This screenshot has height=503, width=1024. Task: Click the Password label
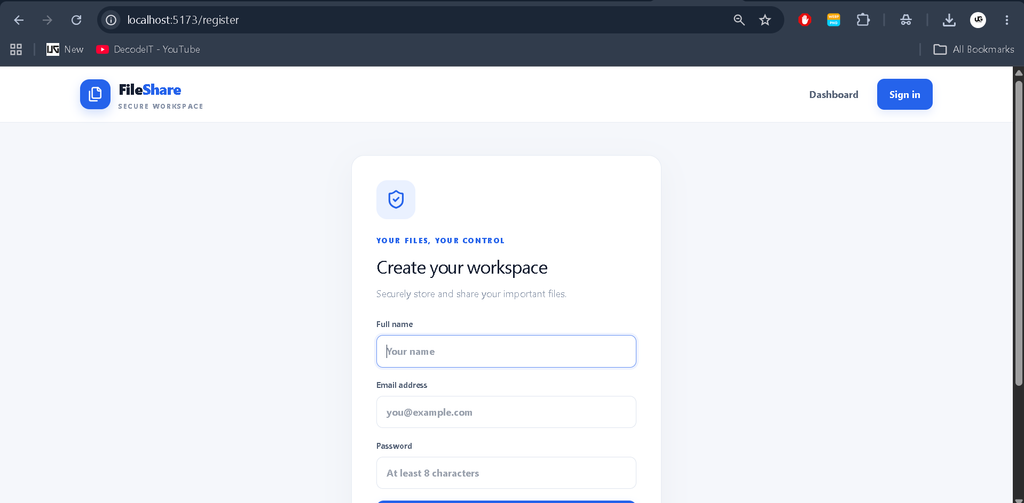394,446
